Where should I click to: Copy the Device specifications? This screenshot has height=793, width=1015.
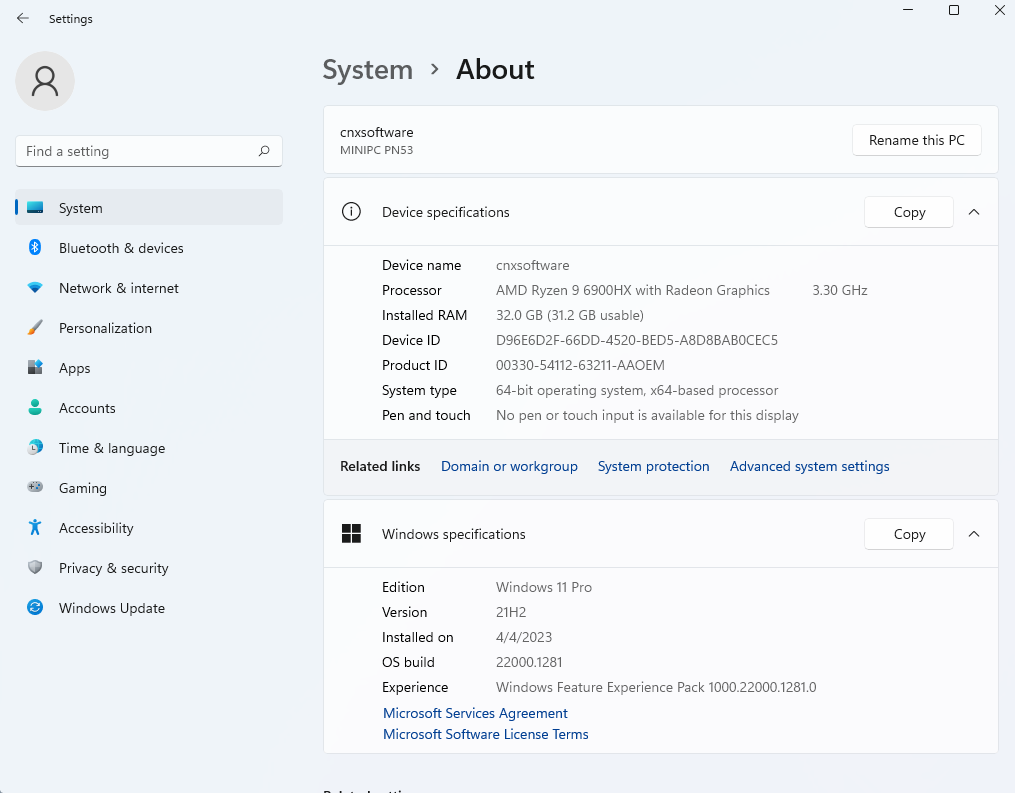pos(909,212)
